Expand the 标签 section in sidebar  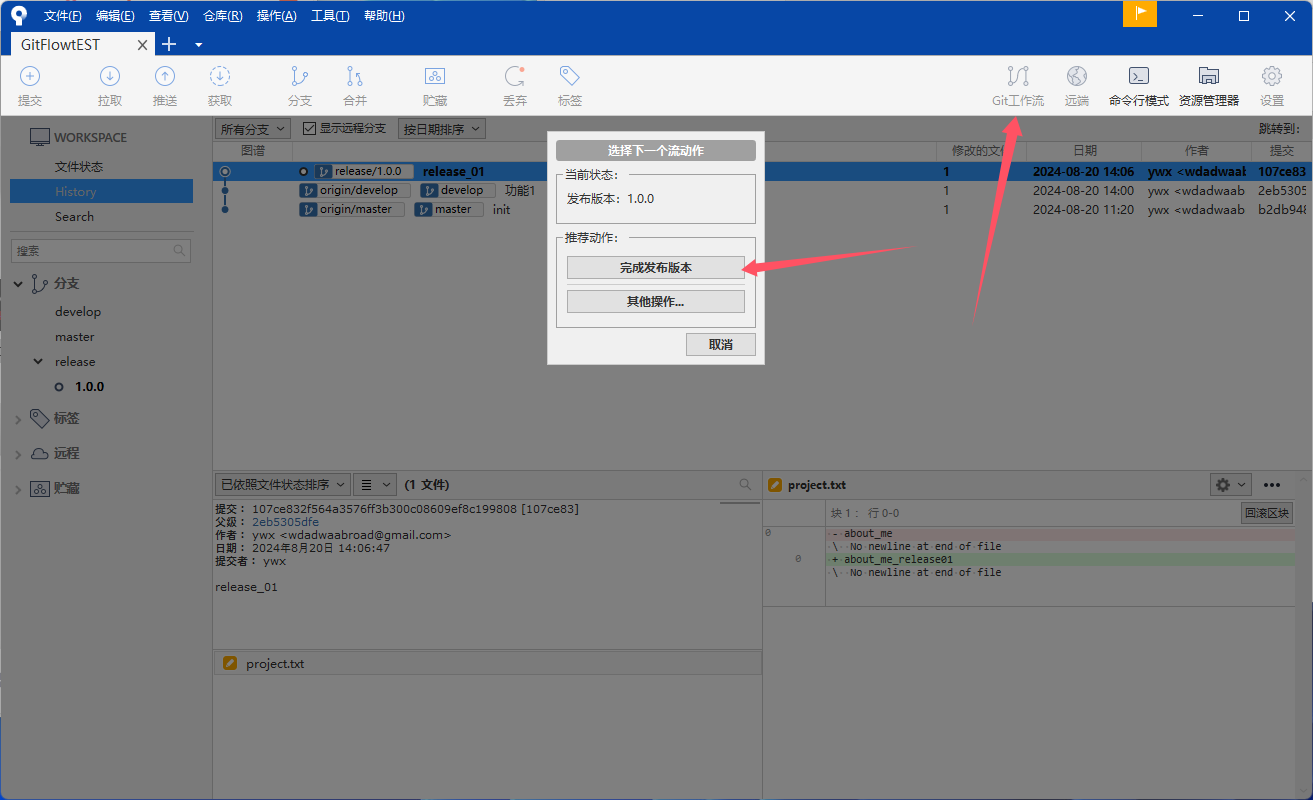(18, 419)
